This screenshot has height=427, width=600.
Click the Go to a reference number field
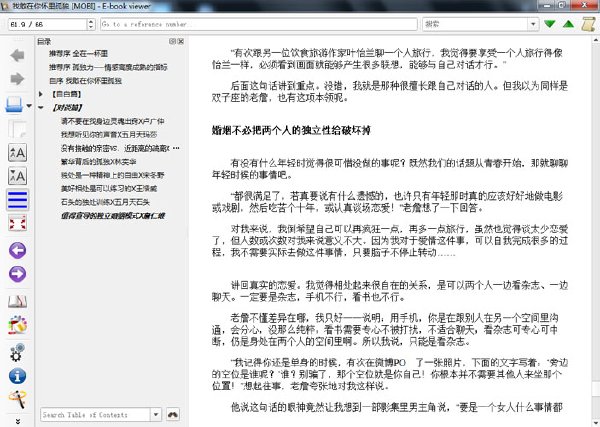(x=259, y=24)
